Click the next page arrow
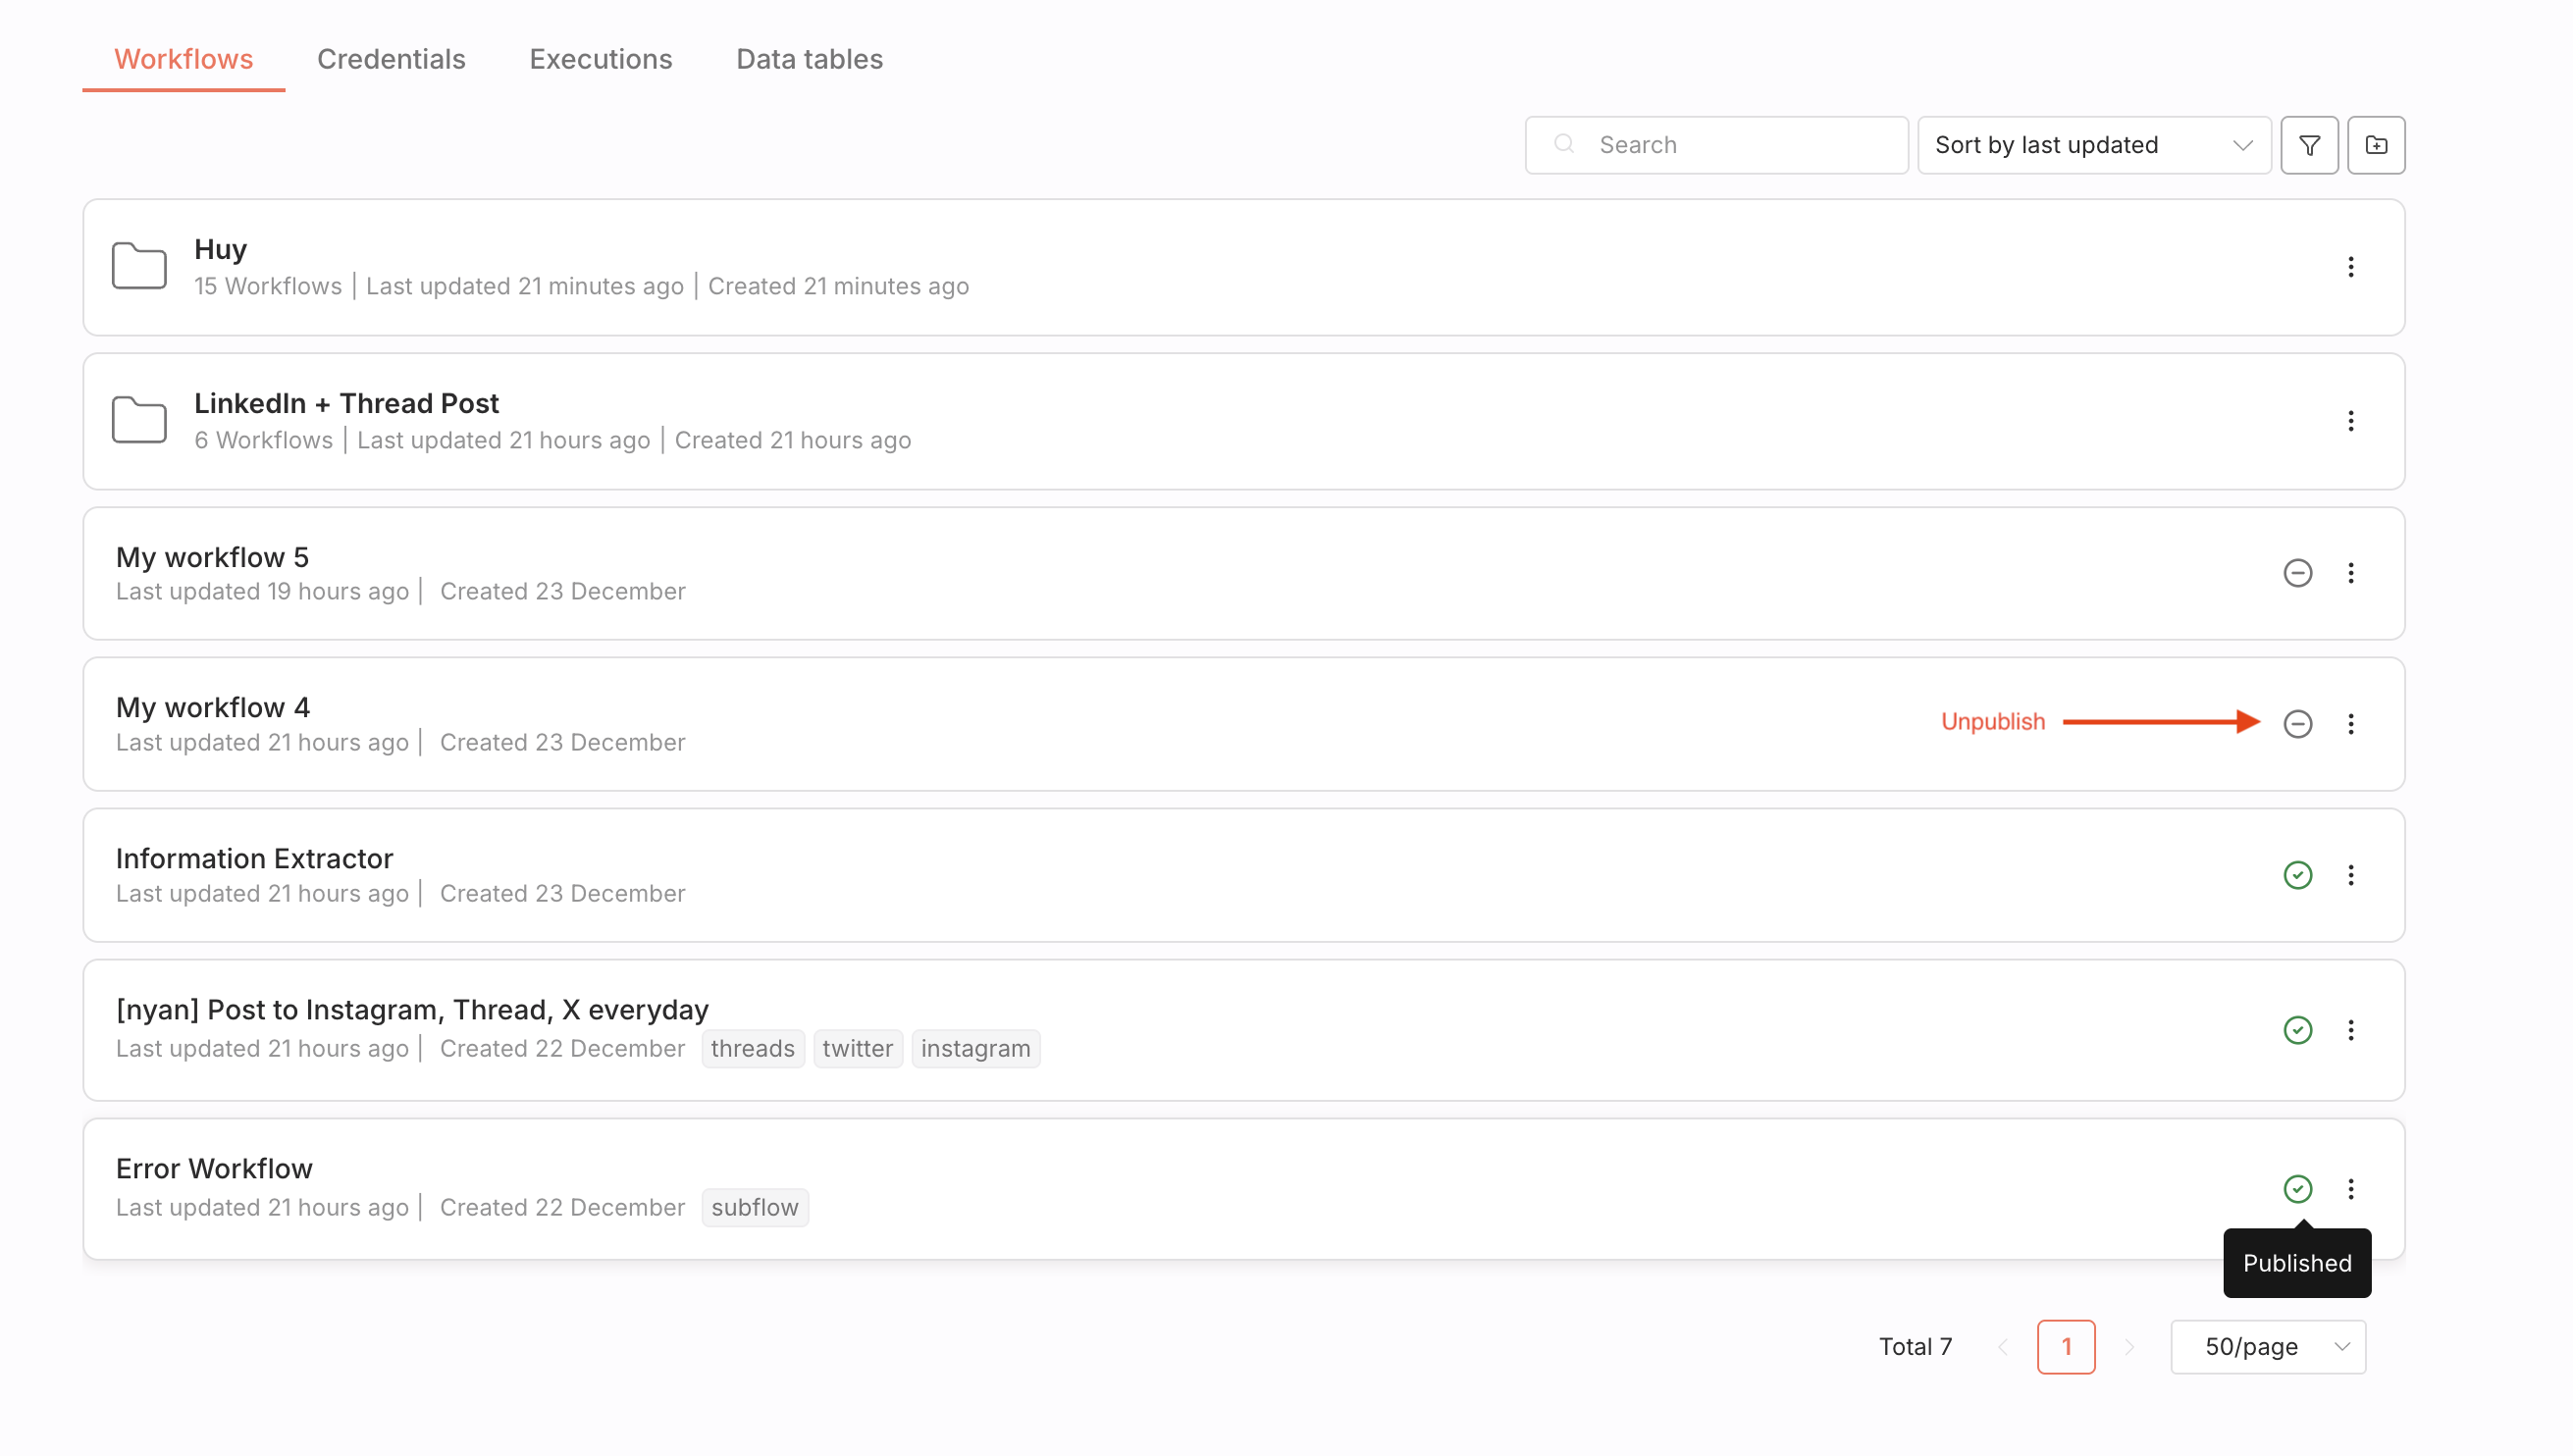 [x=2128, y=1347]
